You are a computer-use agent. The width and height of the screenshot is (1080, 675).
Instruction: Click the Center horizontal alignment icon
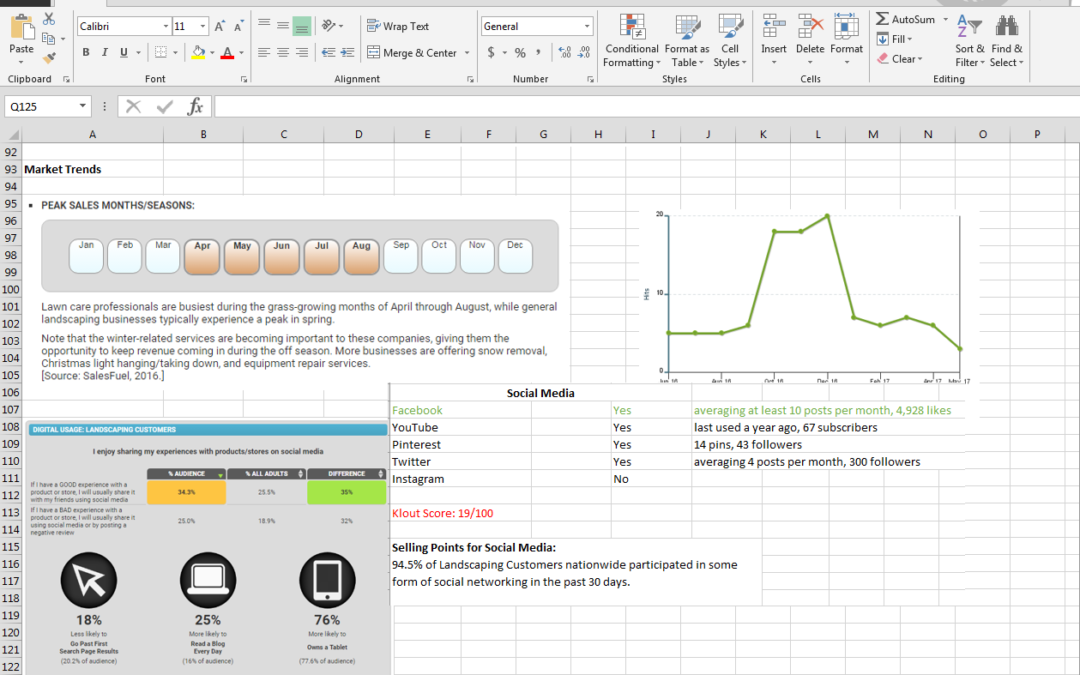pos(283,53)
